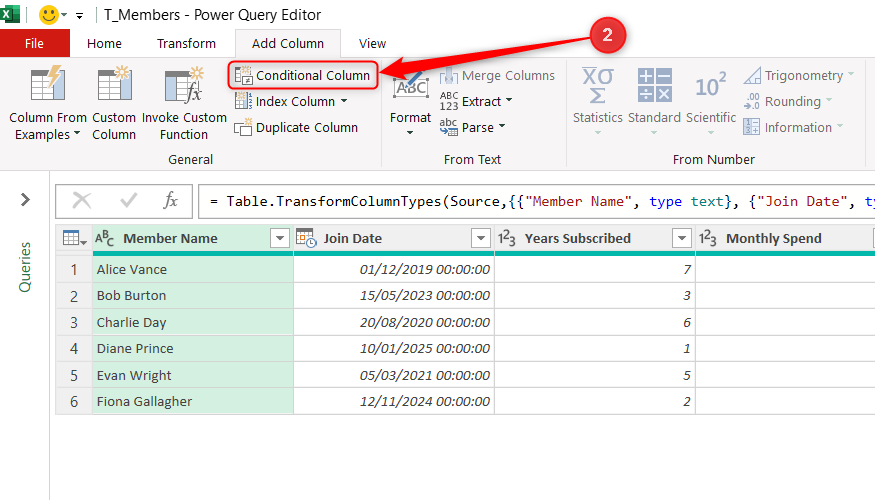
Task: Click the Custom Column icon
Action: 114,84
